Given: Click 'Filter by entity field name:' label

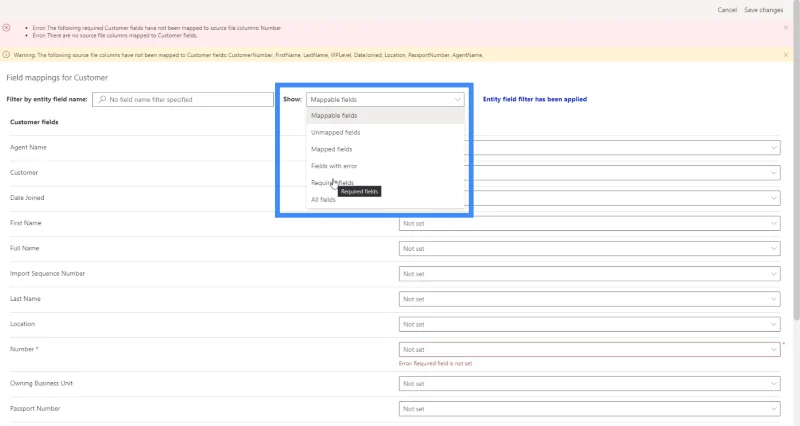Looking at the screenshot, I should (46, 99).
